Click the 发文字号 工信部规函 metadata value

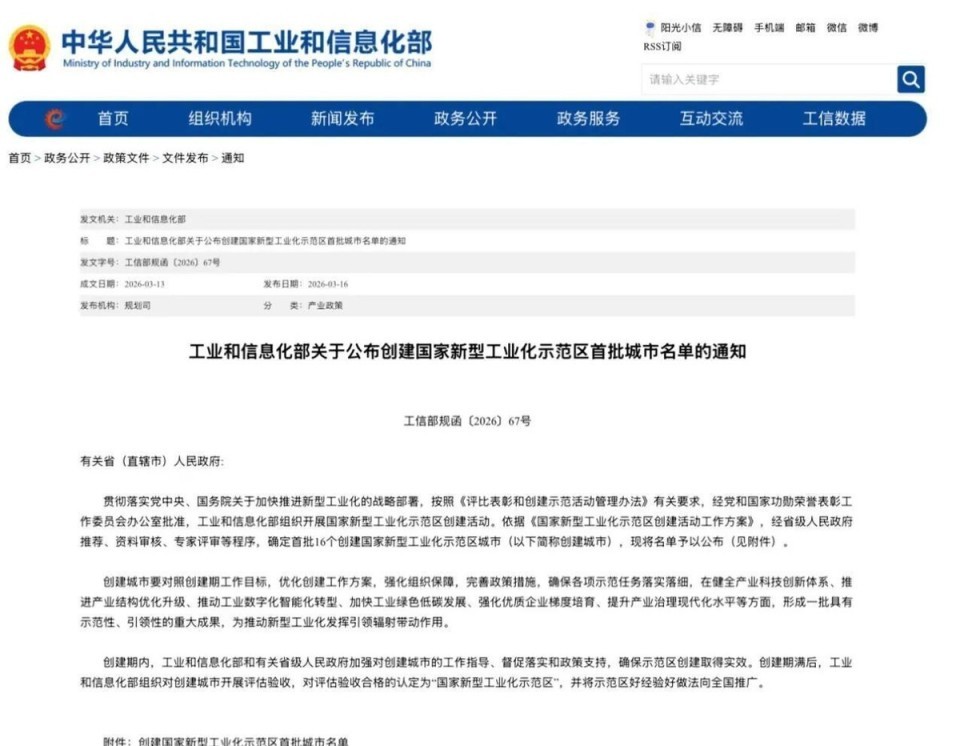(172, 262)
